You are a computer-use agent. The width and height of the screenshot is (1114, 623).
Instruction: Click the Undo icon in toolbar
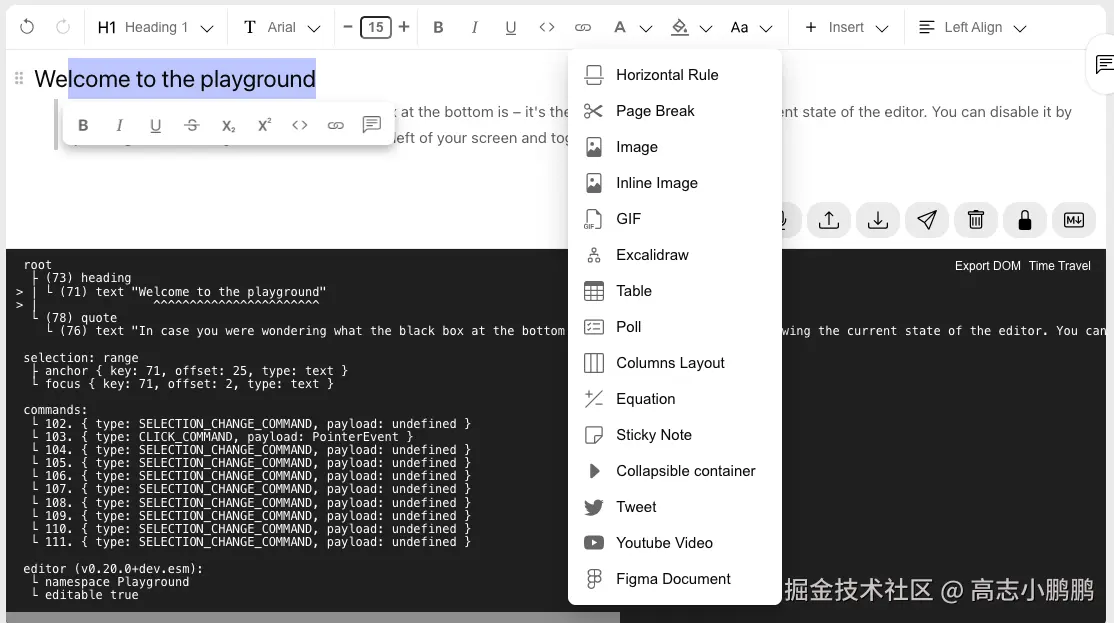click(x=27, y=27)
